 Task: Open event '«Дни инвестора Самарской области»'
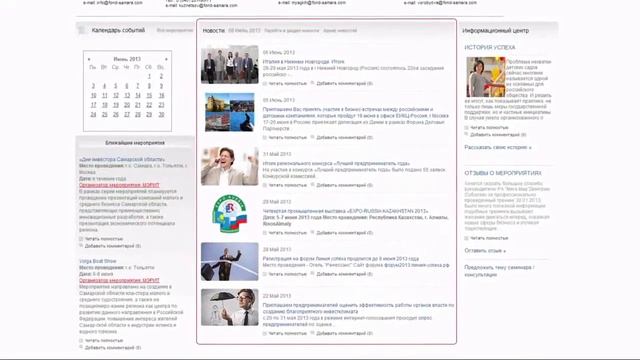[x=122, y=160]
